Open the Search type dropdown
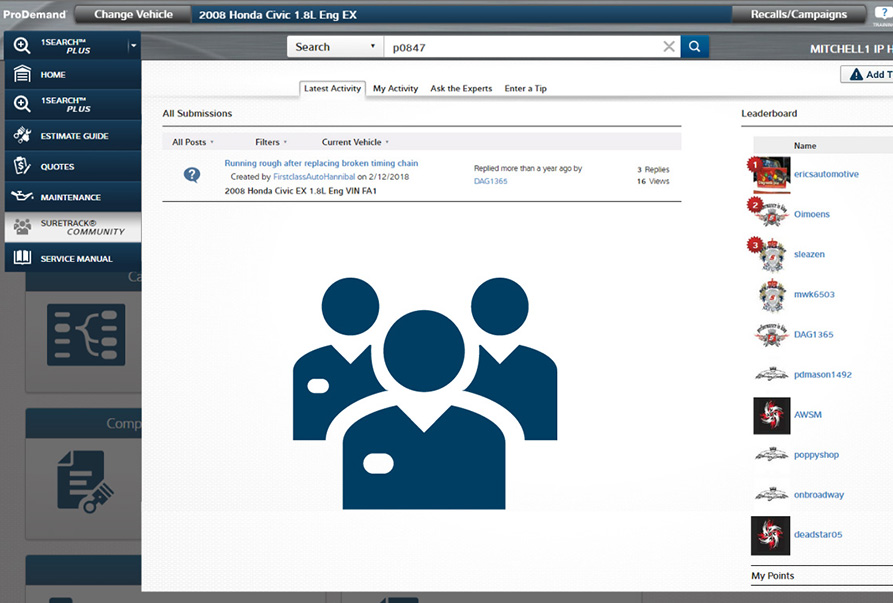 click(x=335, y=47)
